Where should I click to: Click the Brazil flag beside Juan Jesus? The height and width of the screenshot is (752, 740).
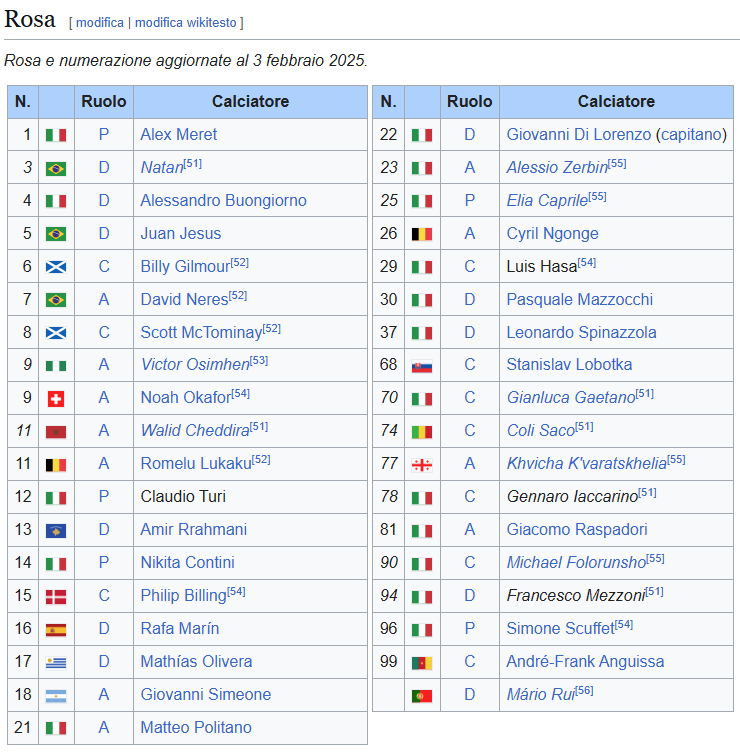[x=56, y=235]
